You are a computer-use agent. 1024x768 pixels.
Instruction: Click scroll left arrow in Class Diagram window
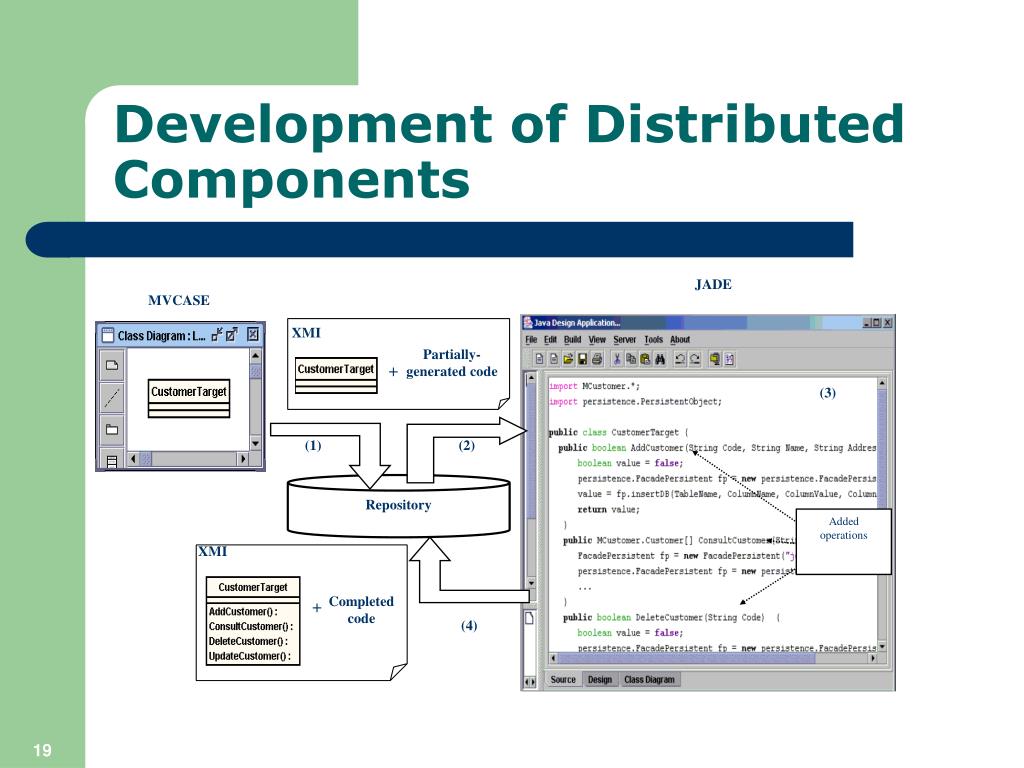tap(134, 458)
